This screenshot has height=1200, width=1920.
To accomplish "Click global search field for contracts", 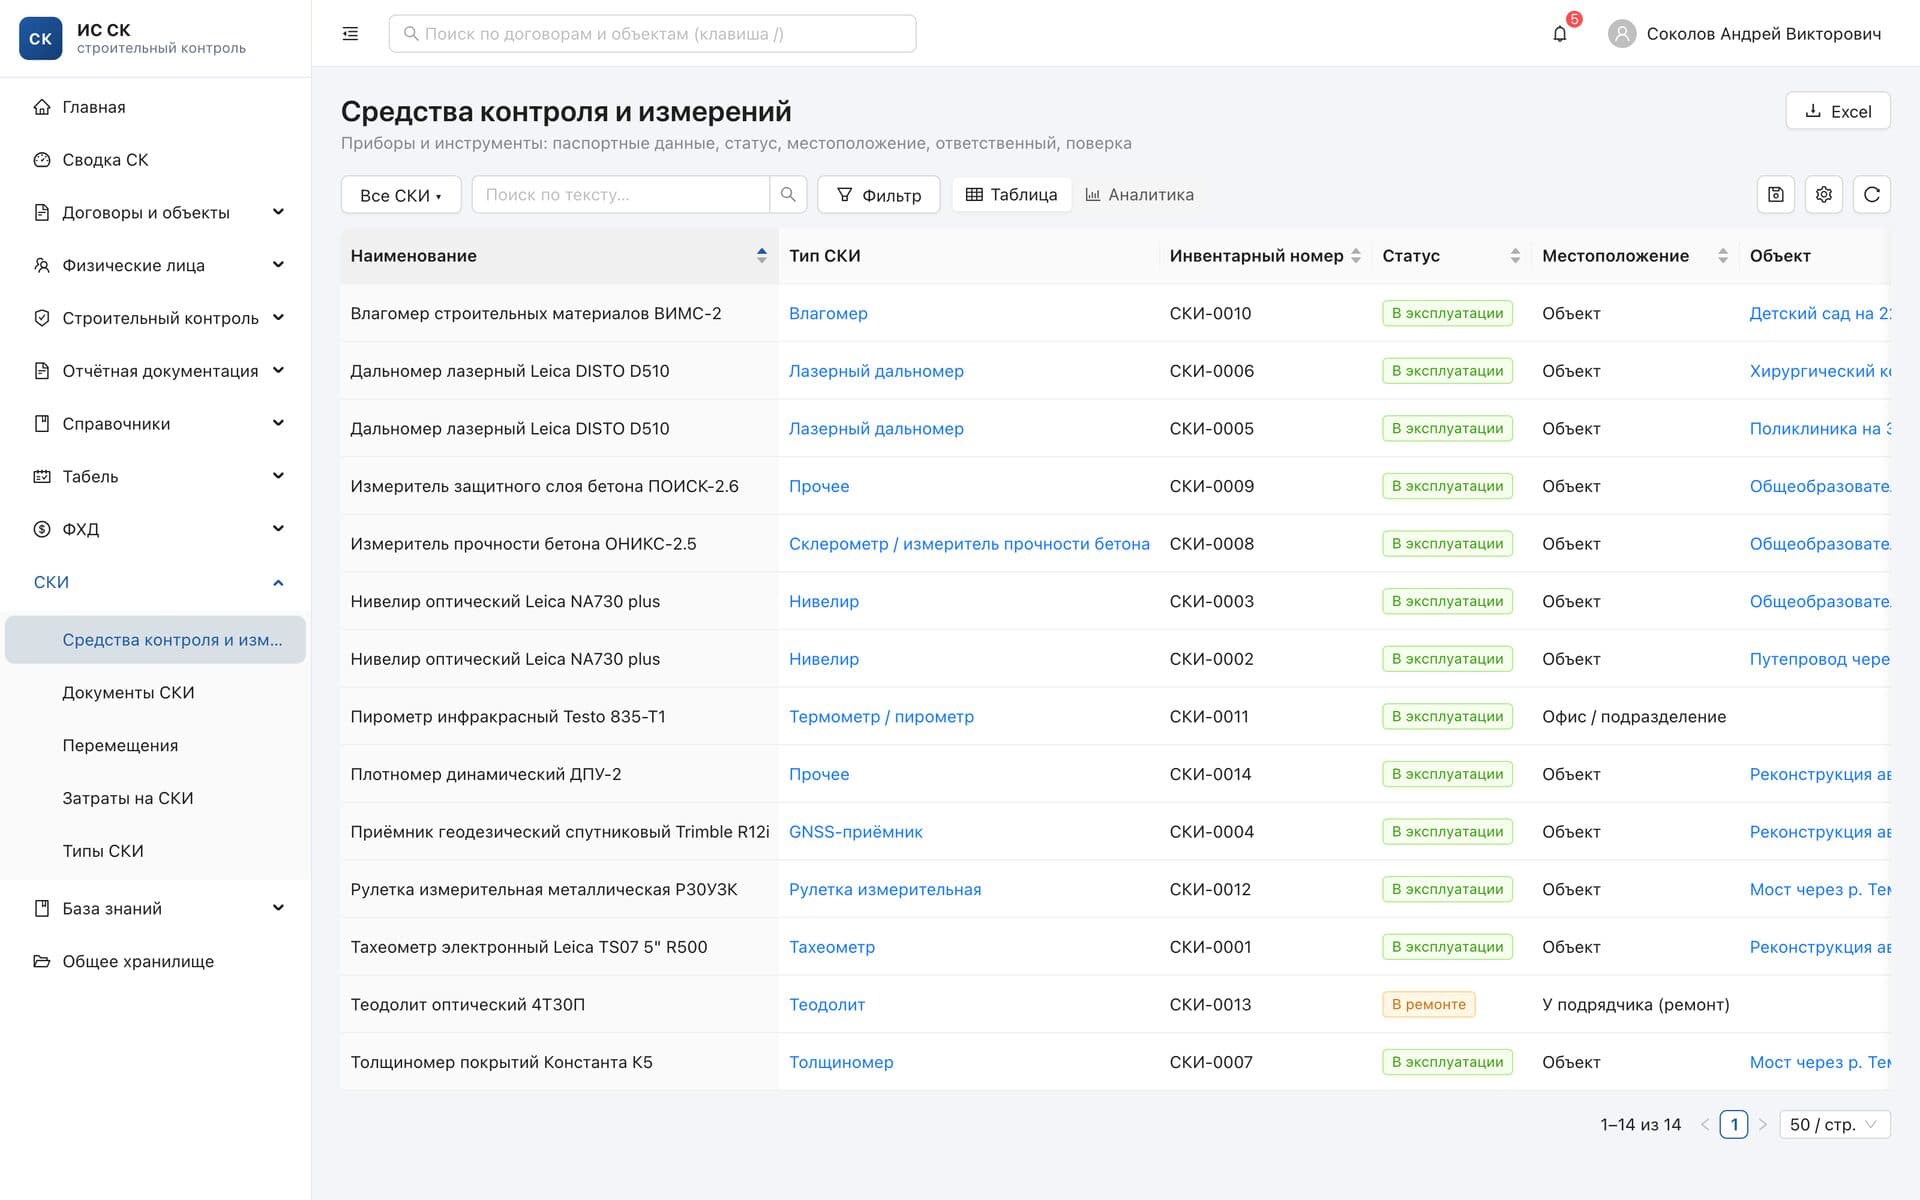I will click(652, 34).
